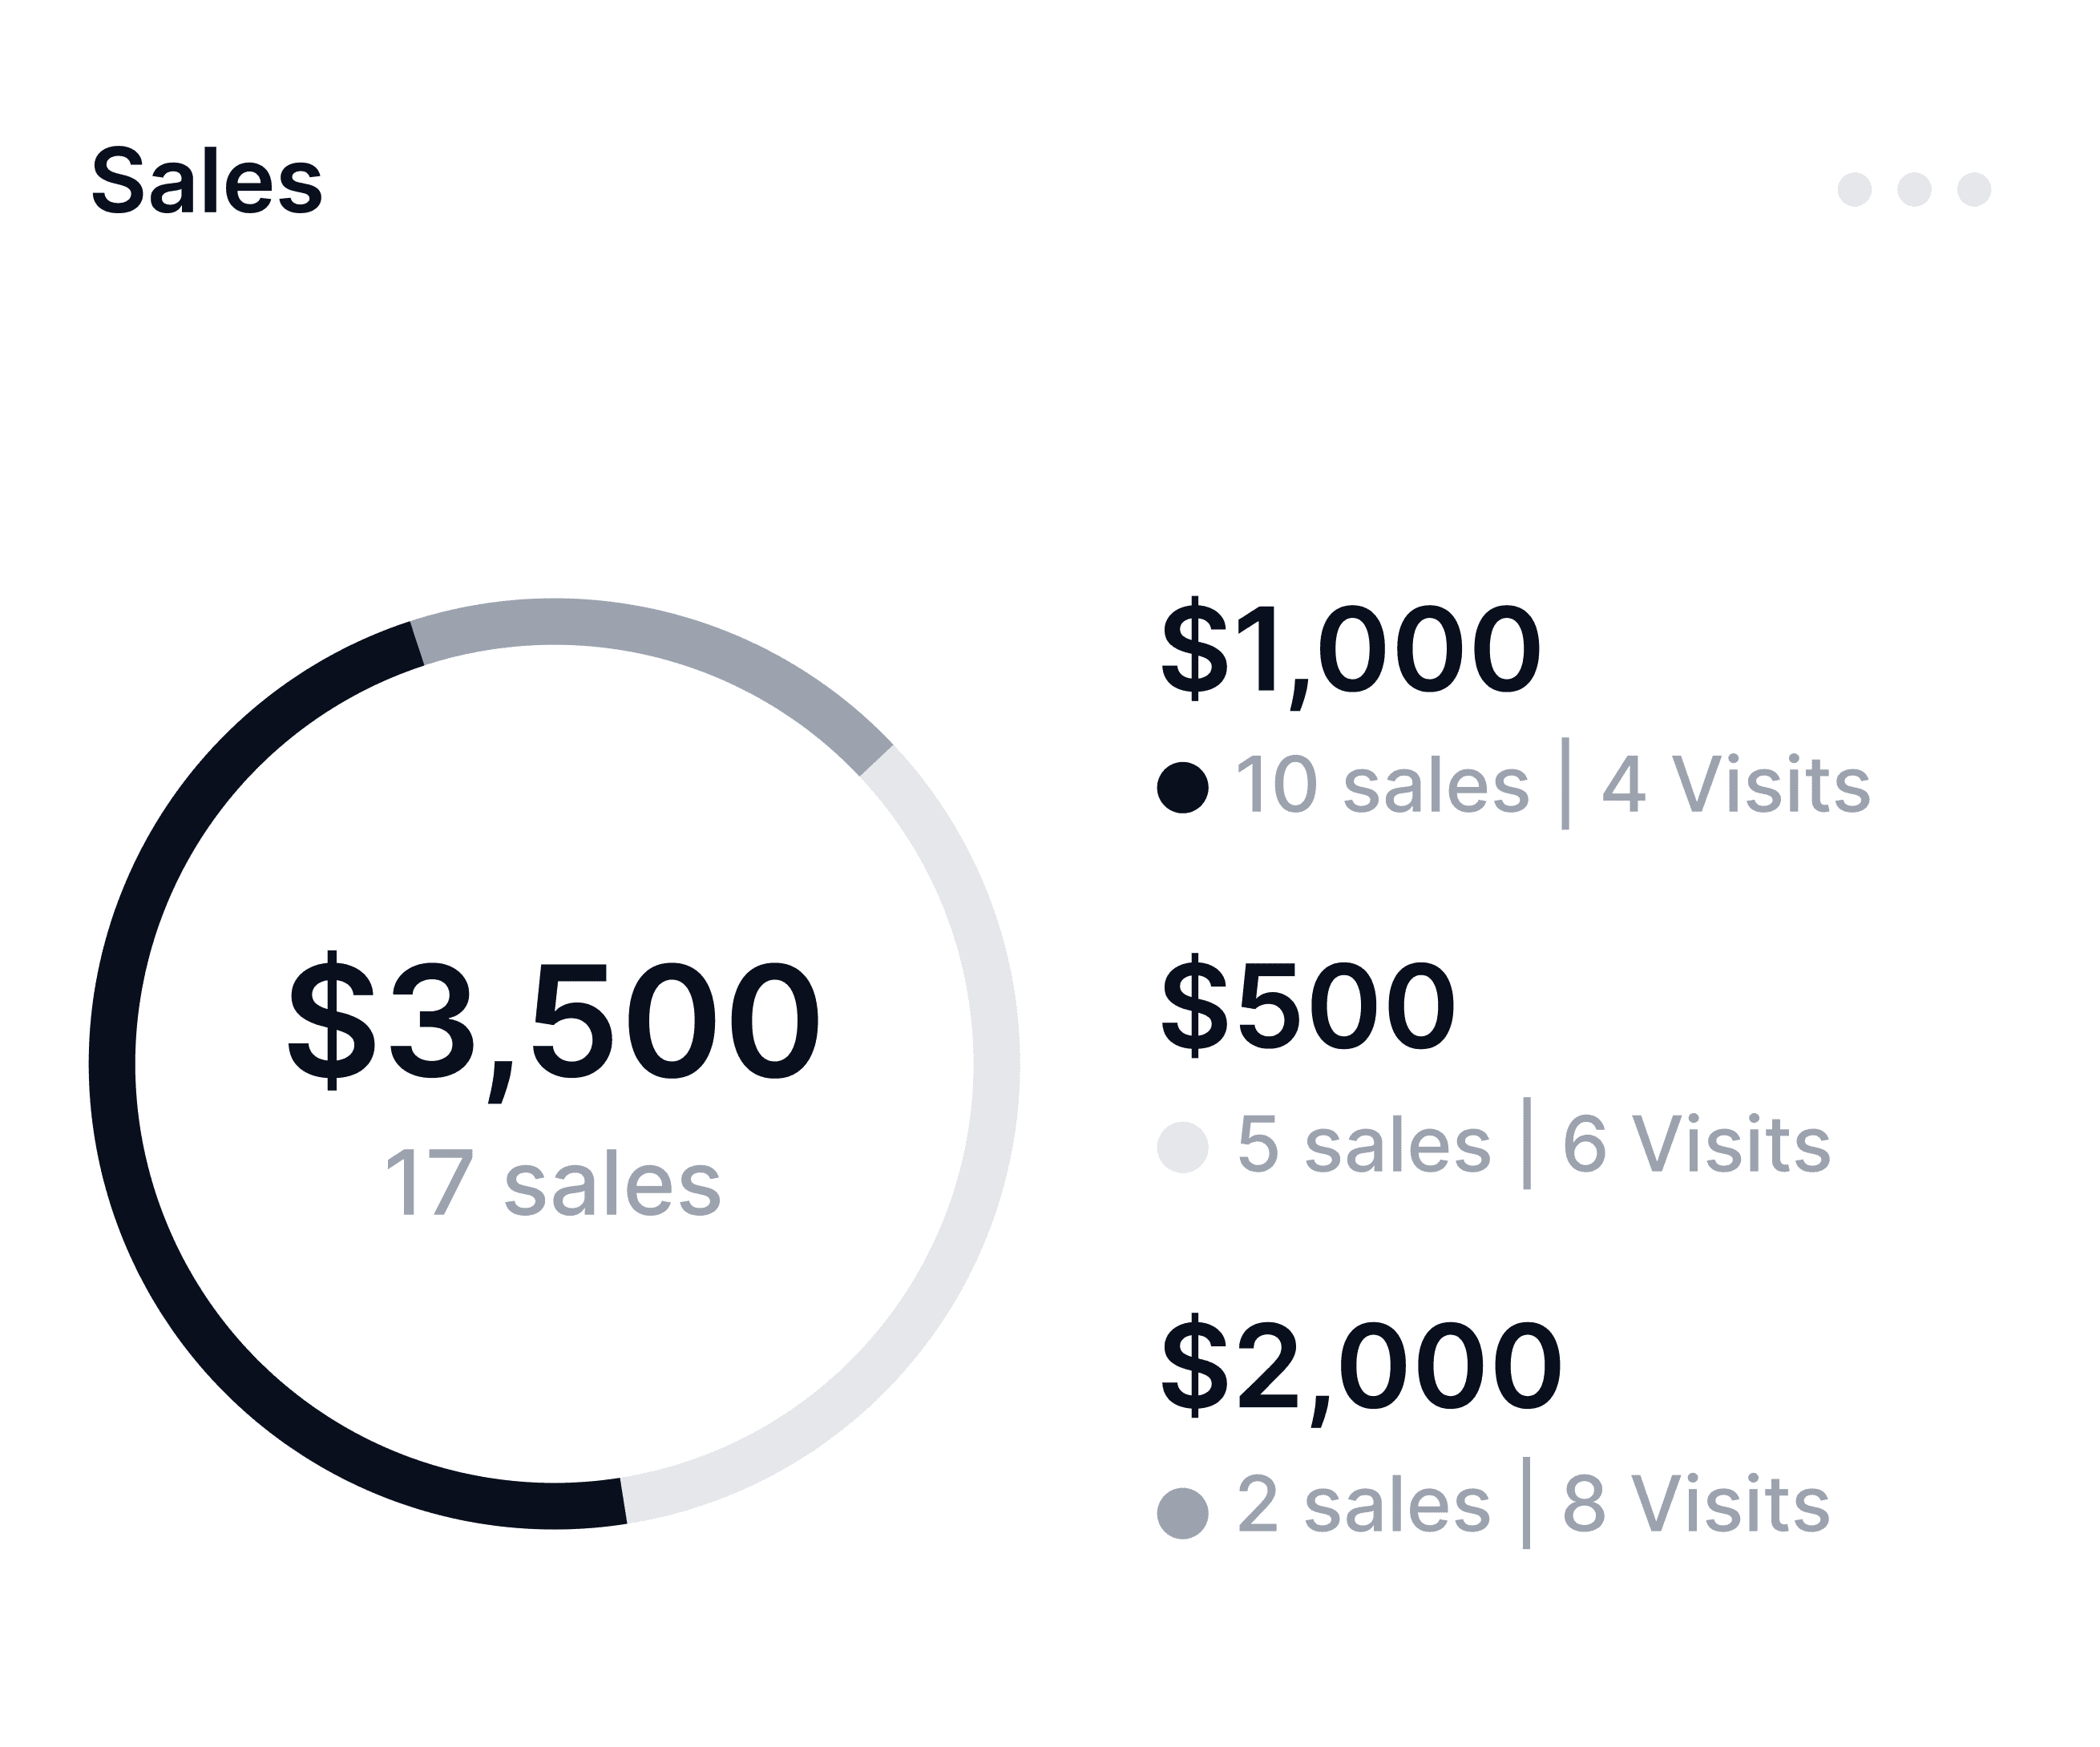
Task: Click the $2,000 amount
Action: (x=1360, y=1368)
